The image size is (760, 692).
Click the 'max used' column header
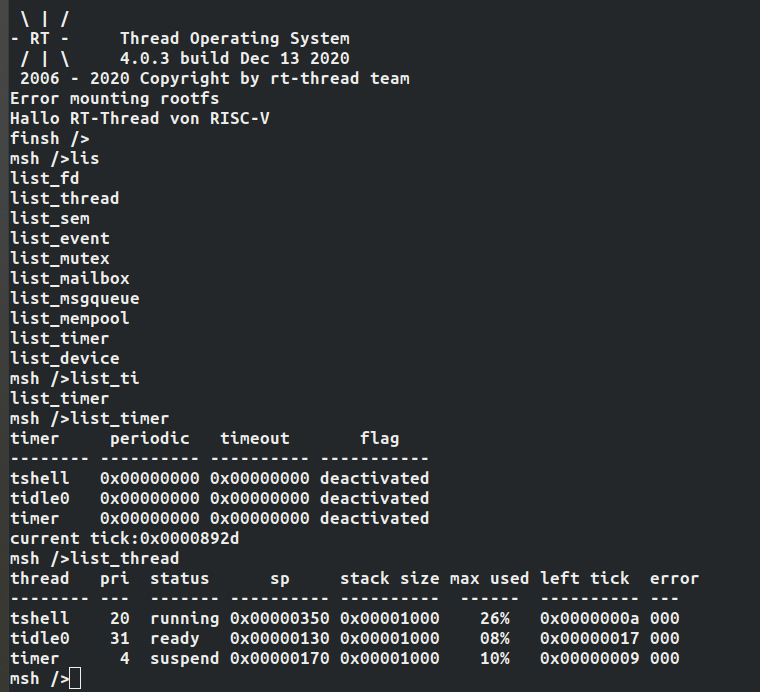pyautogui.click(x=490, y=578)
